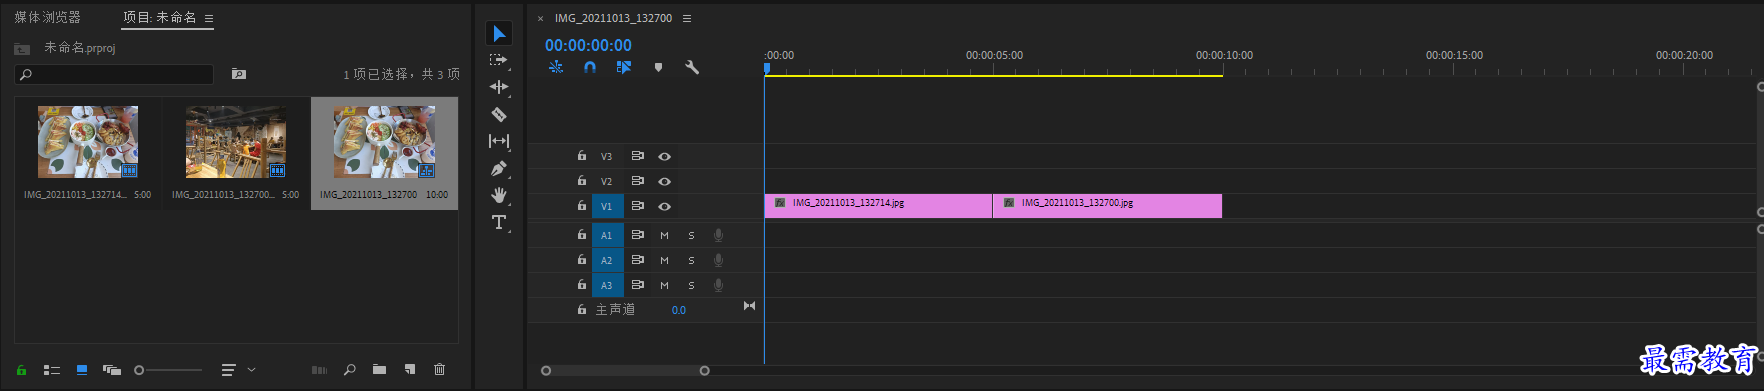
Task: Select the Track Select Forward tool
Action: click(x=498, y=60)
